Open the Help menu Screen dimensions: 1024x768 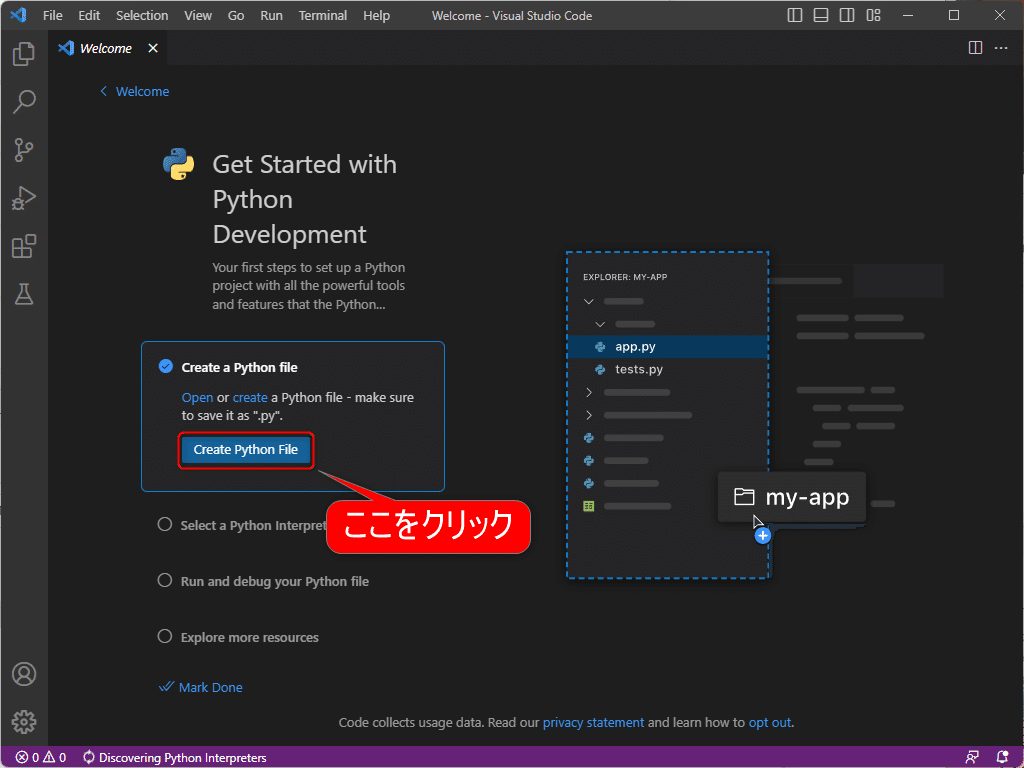376,15
